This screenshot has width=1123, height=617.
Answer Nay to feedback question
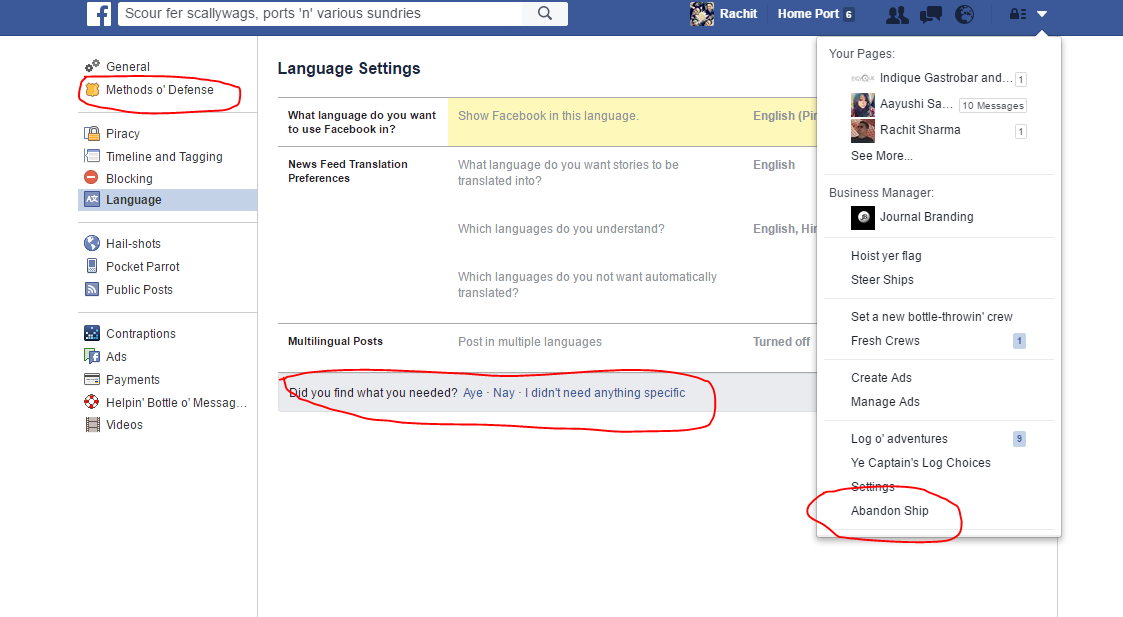pos(503,393)
